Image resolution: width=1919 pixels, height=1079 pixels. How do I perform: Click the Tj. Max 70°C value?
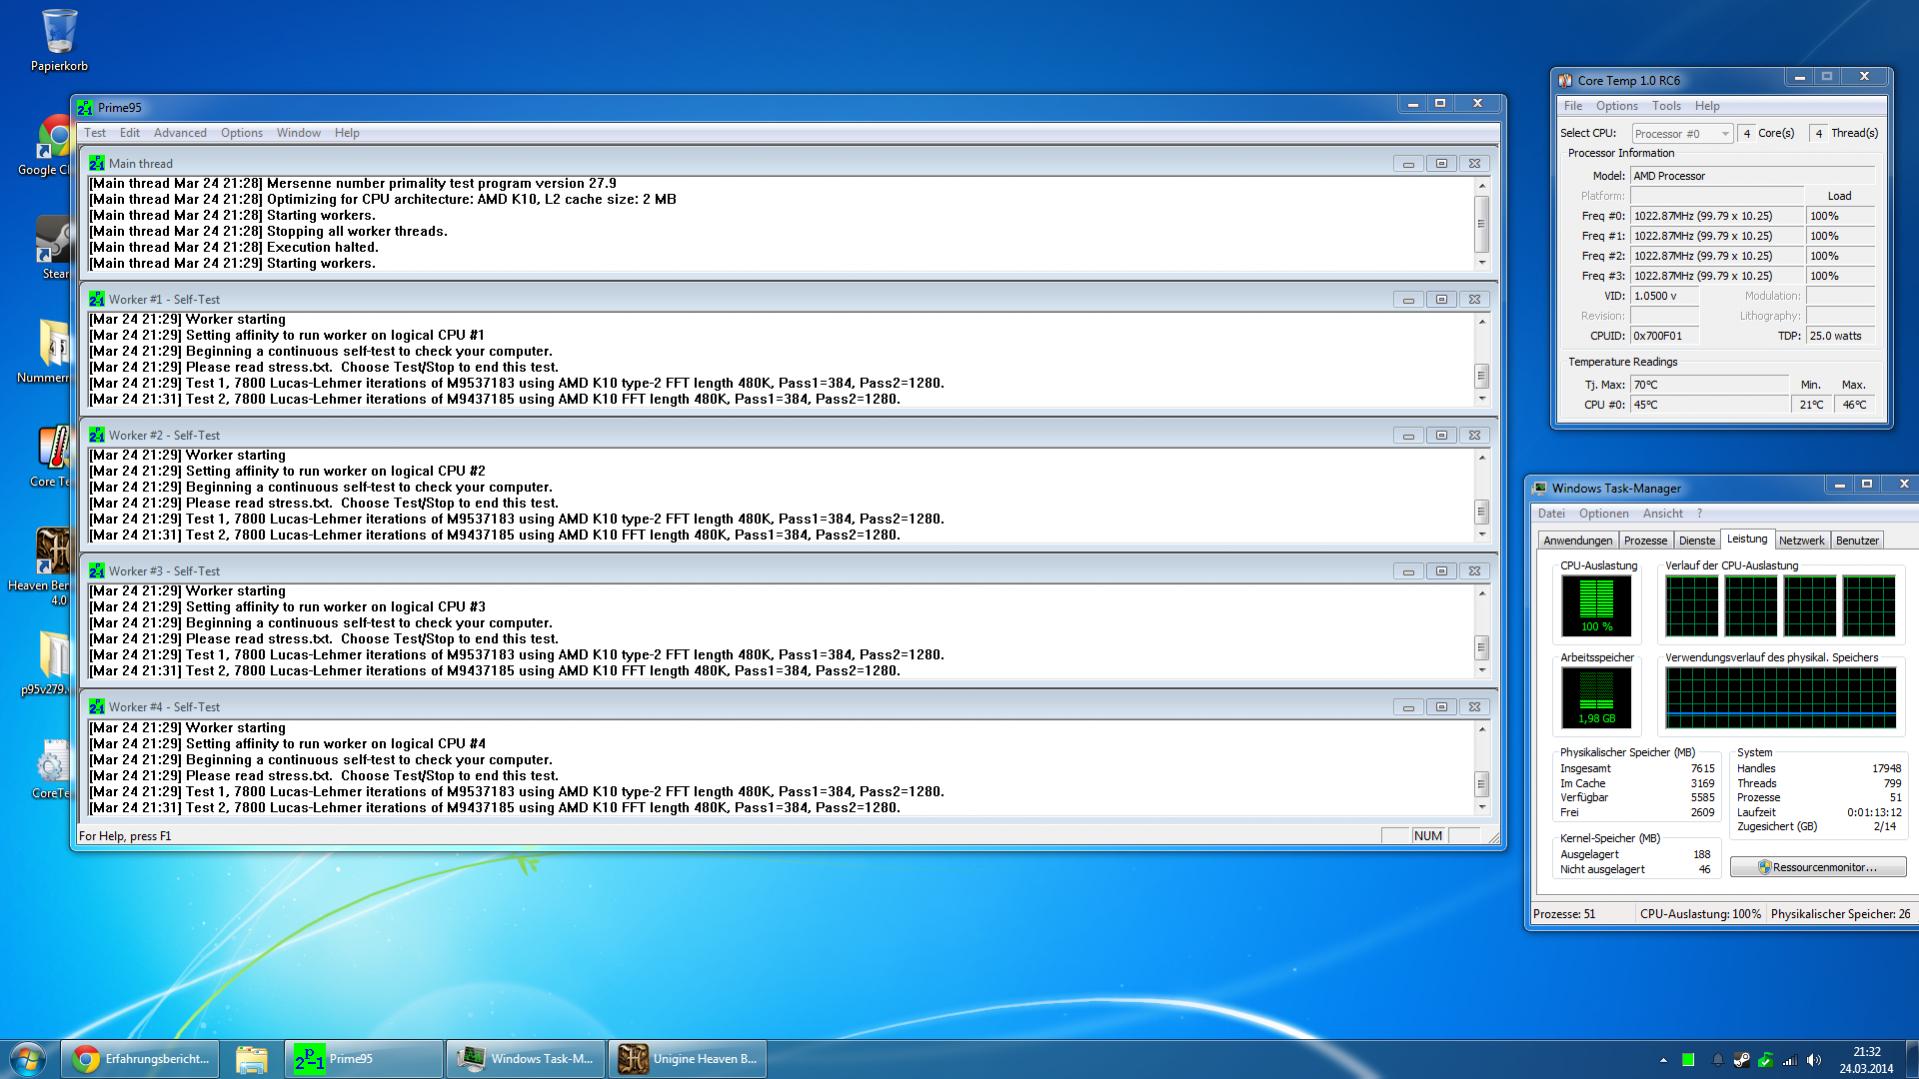point(1710,385)
